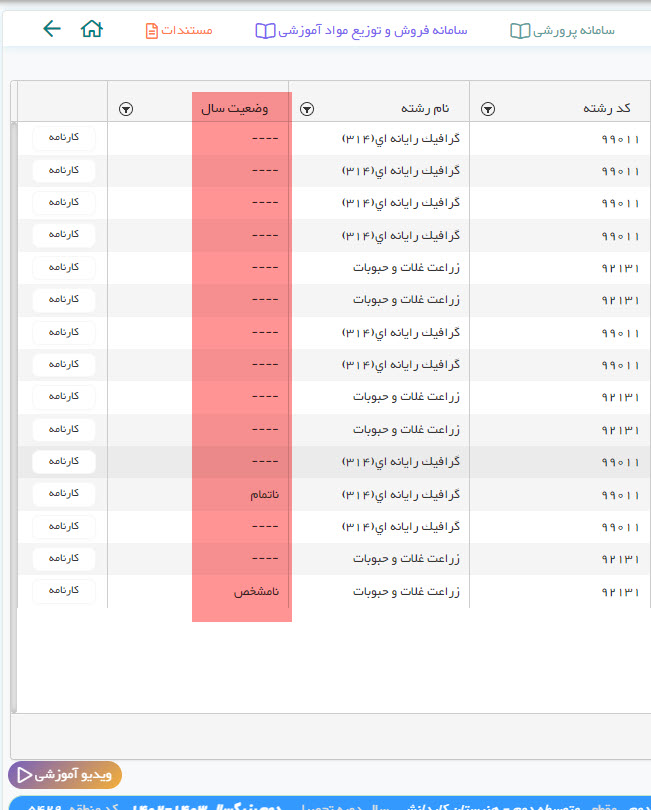Screen dimensions: 651x810
Task: Select the نامشخص status cell
Action: click(257, 592)
